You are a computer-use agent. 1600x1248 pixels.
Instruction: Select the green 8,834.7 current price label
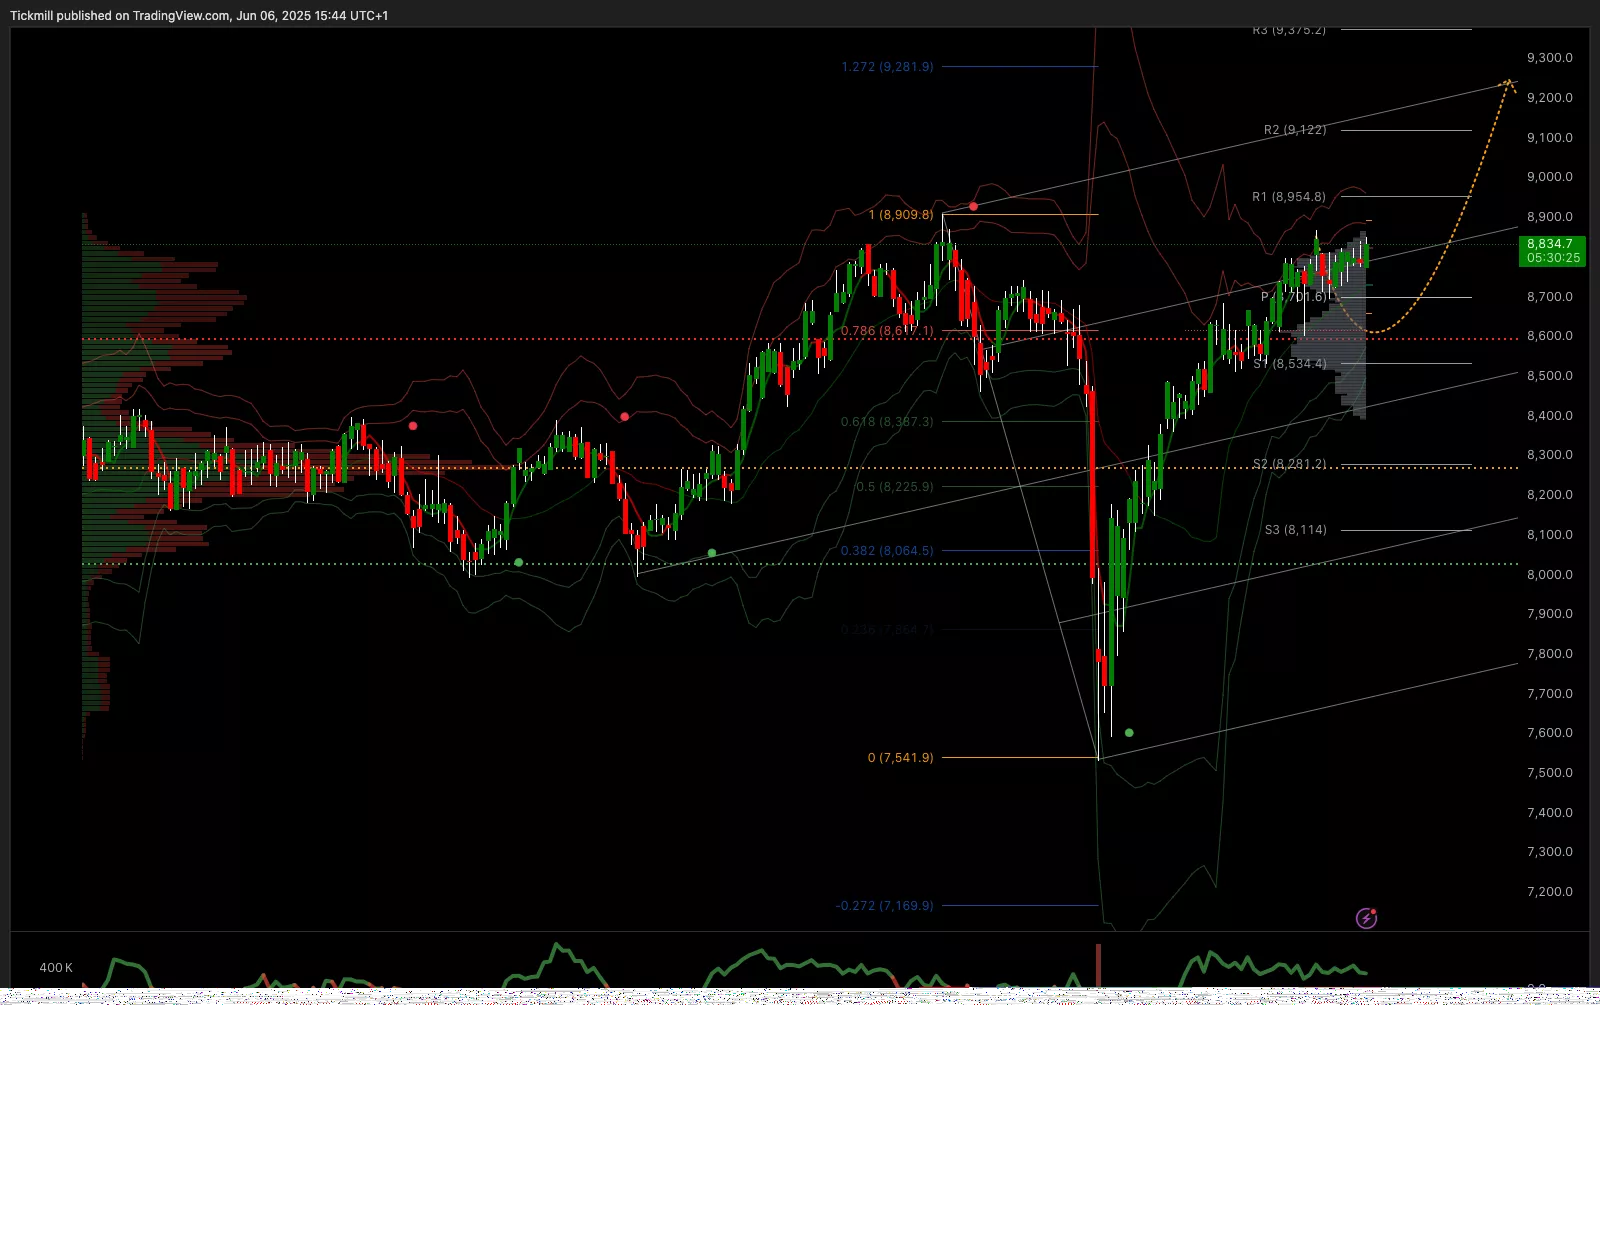[x=1551, y=251]
